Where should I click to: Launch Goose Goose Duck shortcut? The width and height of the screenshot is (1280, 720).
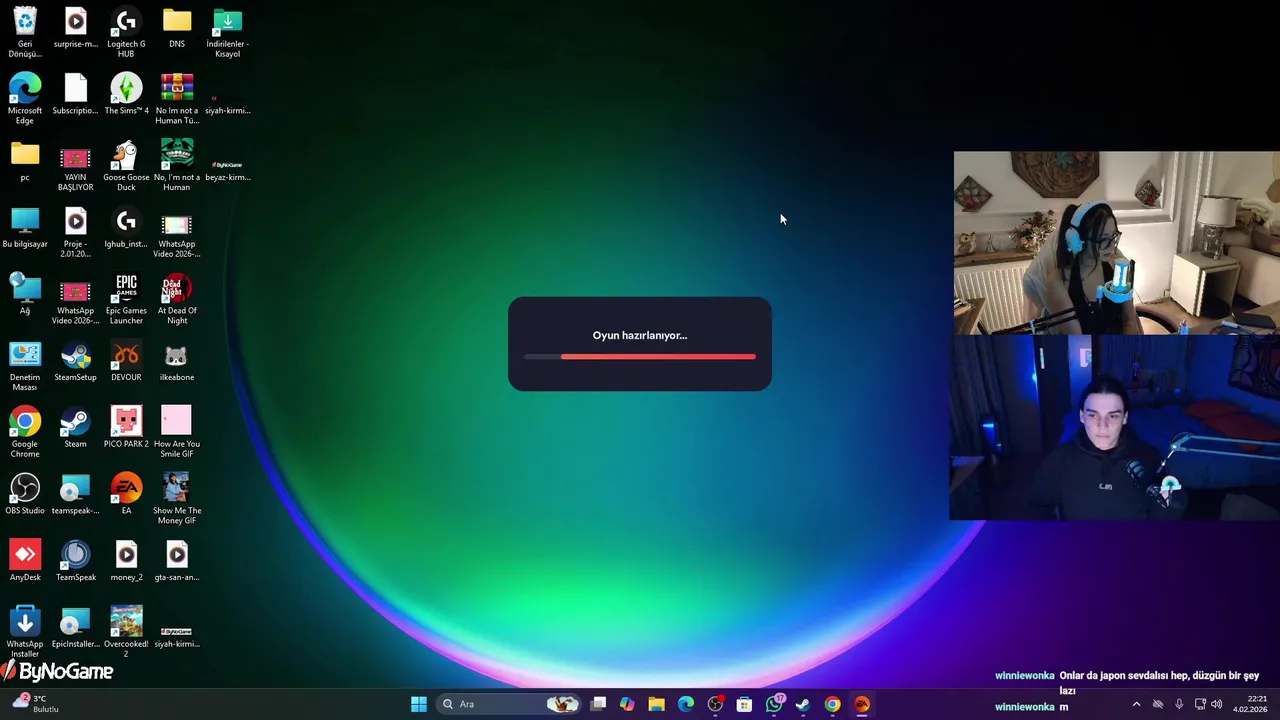click(126, 166)
